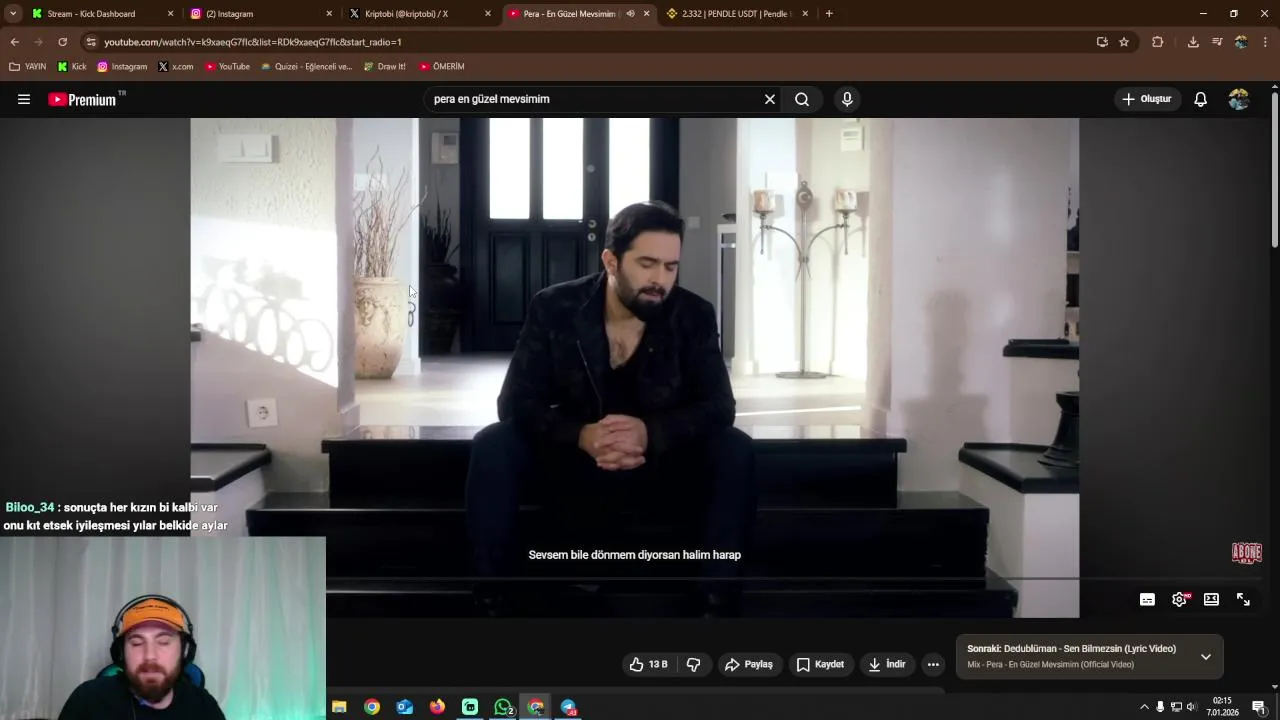1280x720 pixels.
Task: Install app icon in address bar
Action: (x=1102, y=42)
